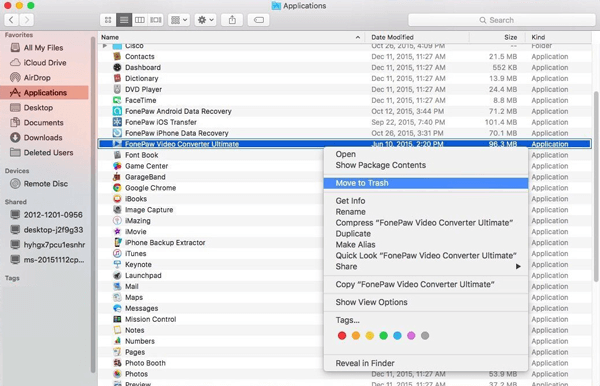Image resolution: width=600 pixels, height=386 pixels.
Task: Choose Show Package Contents
Action: coord(426,165)
